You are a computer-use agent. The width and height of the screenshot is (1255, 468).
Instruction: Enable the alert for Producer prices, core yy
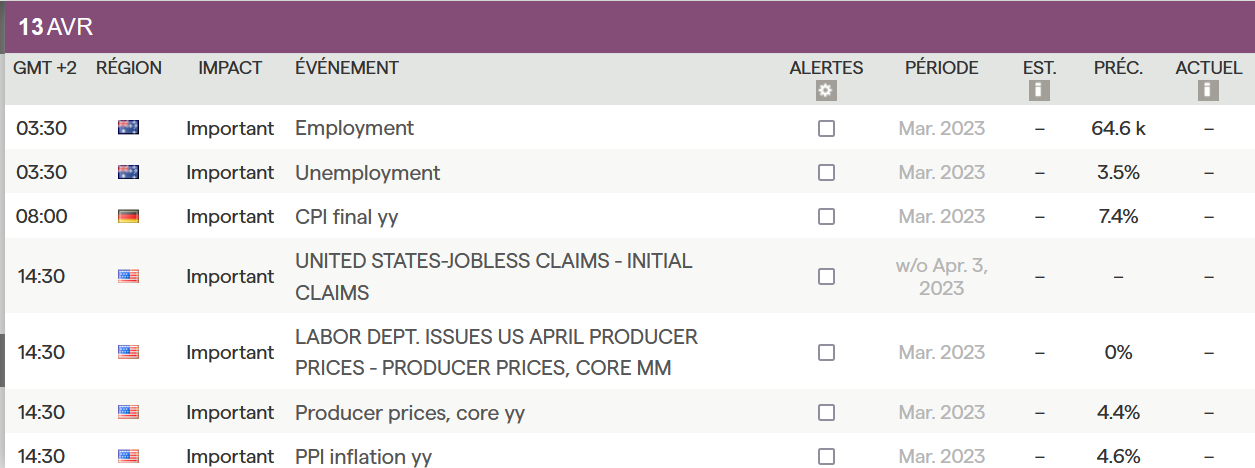click(826, 412)
